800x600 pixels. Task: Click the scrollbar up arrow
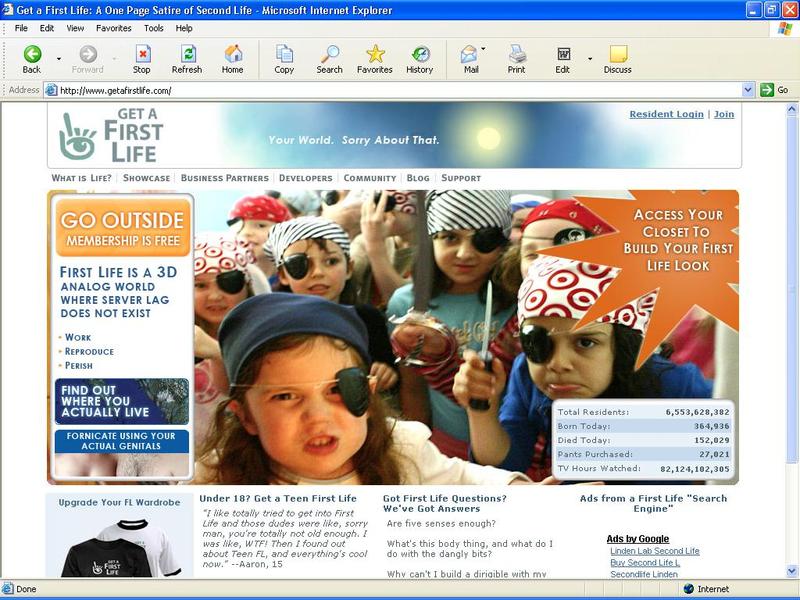[792, 109]
